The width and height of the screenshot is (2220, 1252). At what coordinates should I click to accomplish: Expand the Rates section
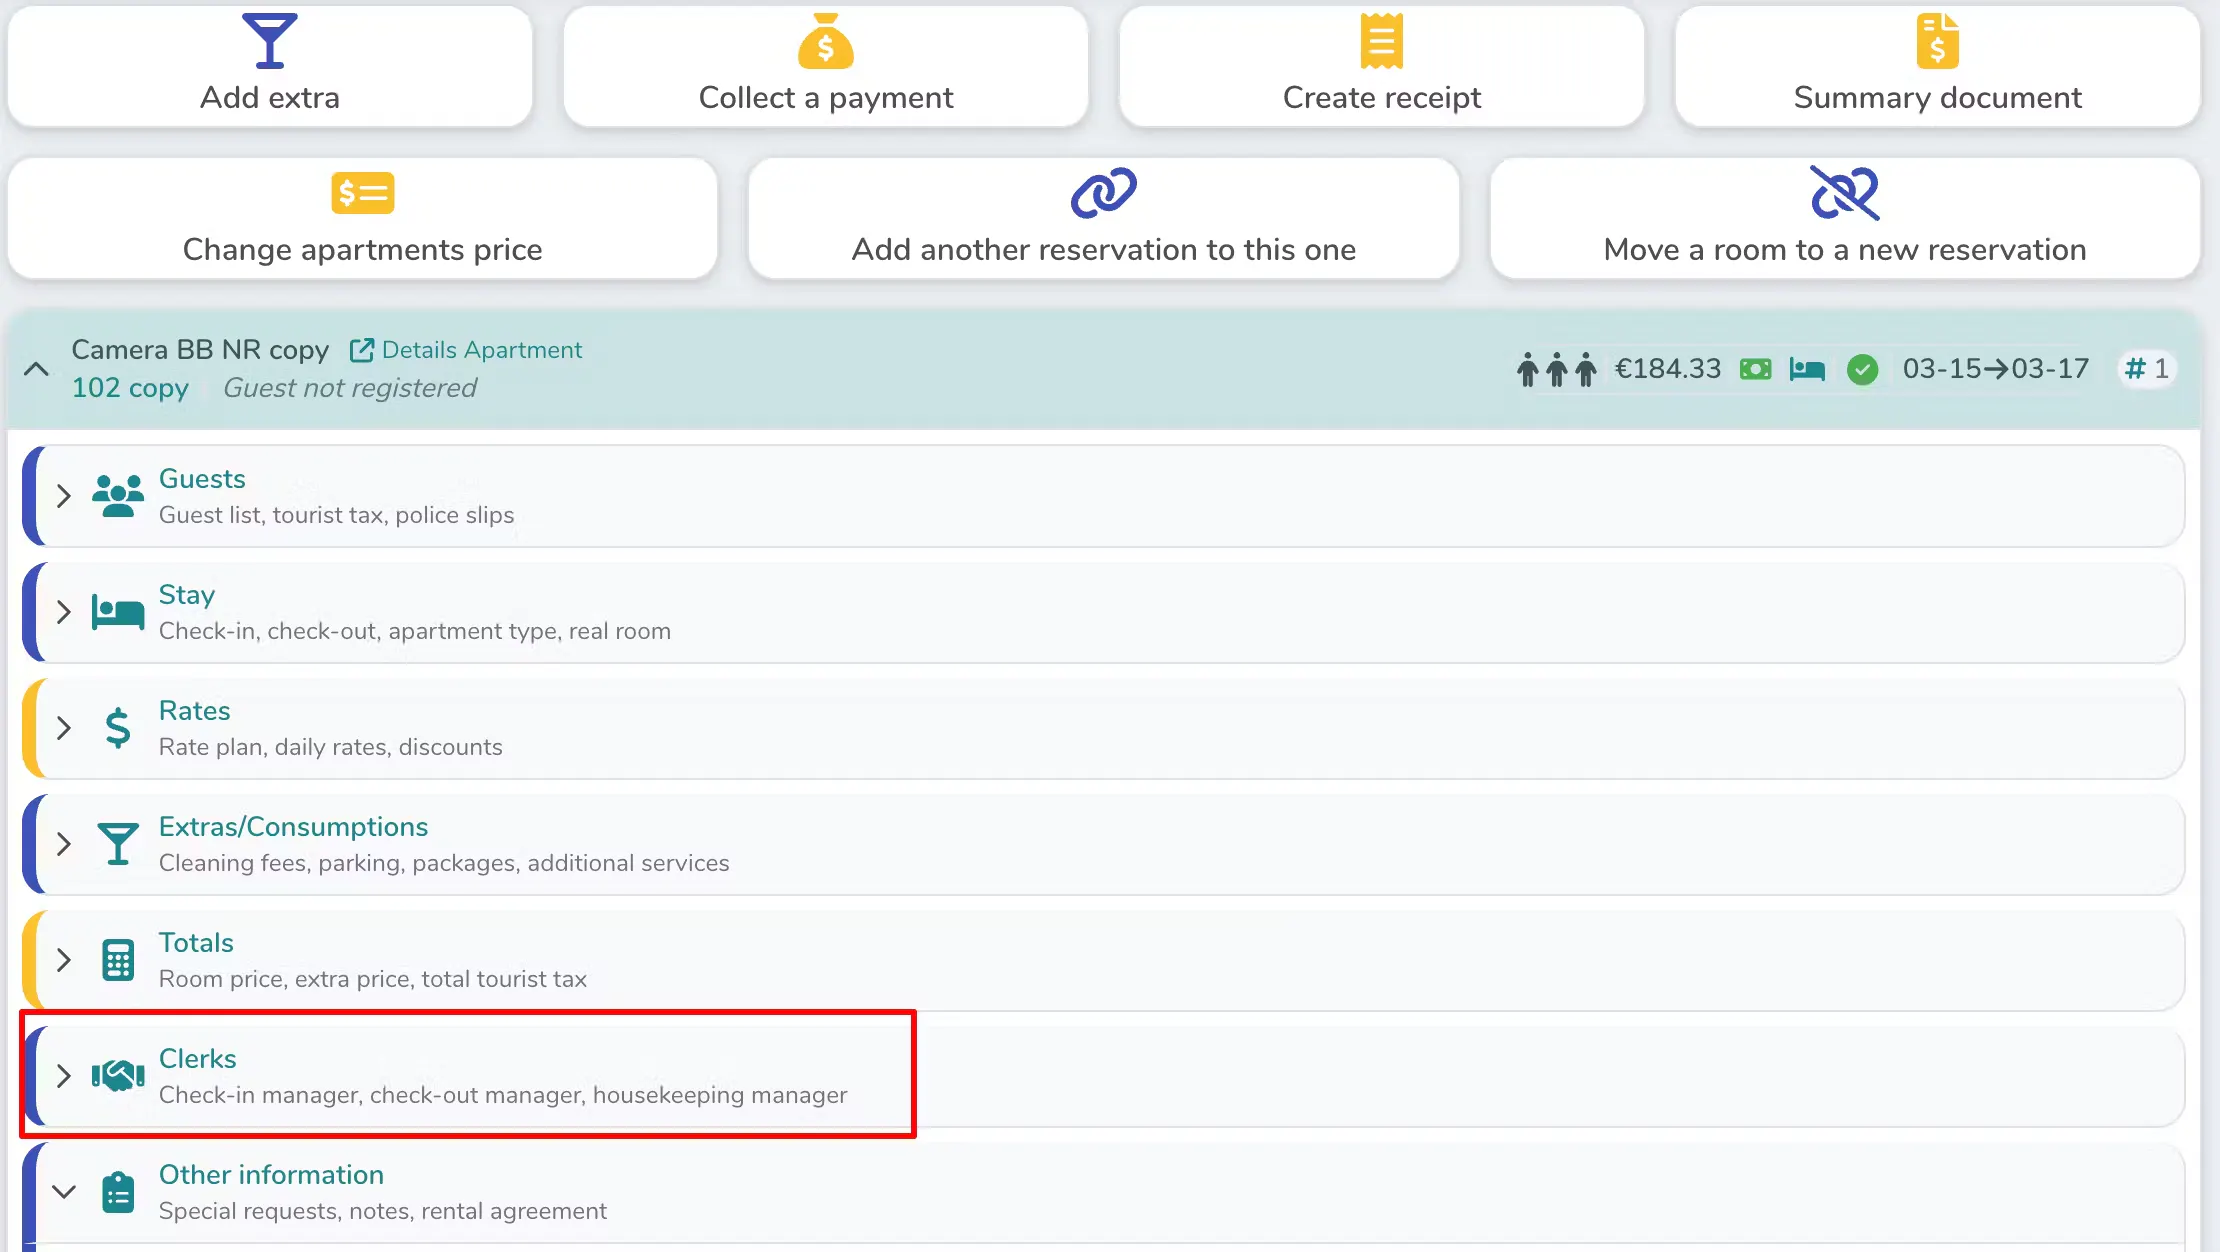point(64,728)
